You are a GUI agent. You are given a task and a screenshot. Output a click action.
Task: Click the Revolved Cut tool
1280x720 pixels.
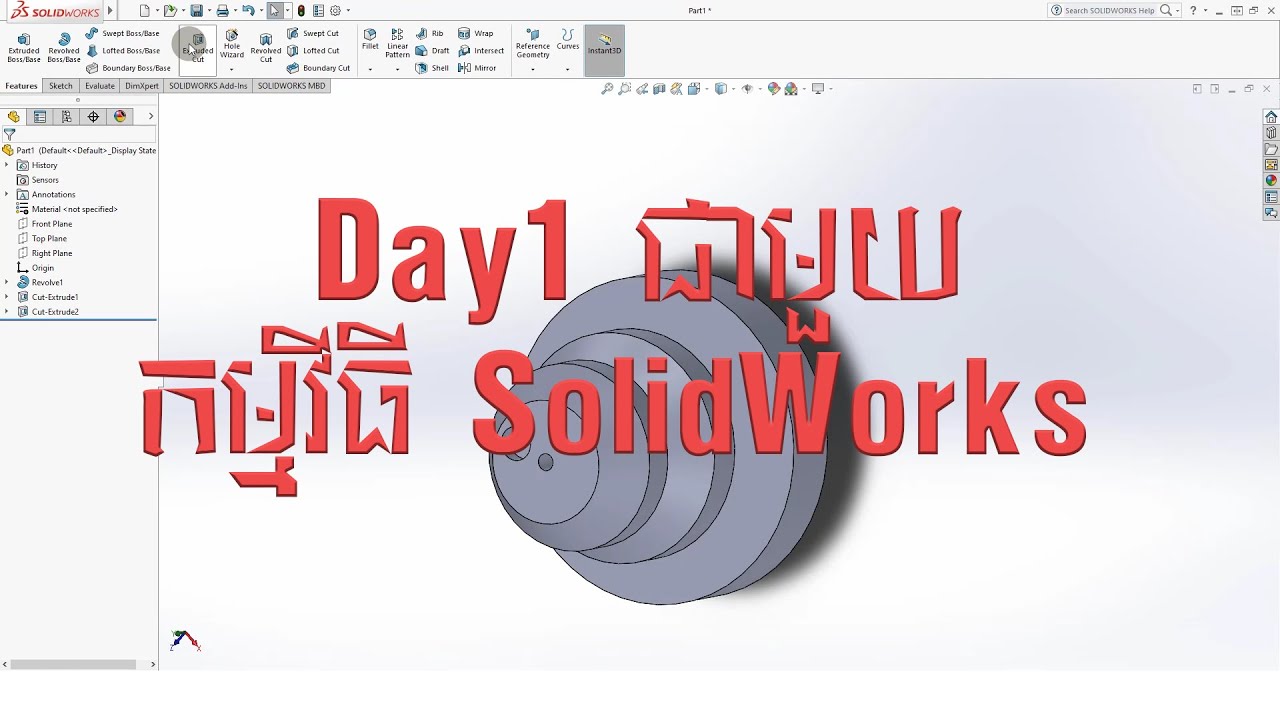266,47
